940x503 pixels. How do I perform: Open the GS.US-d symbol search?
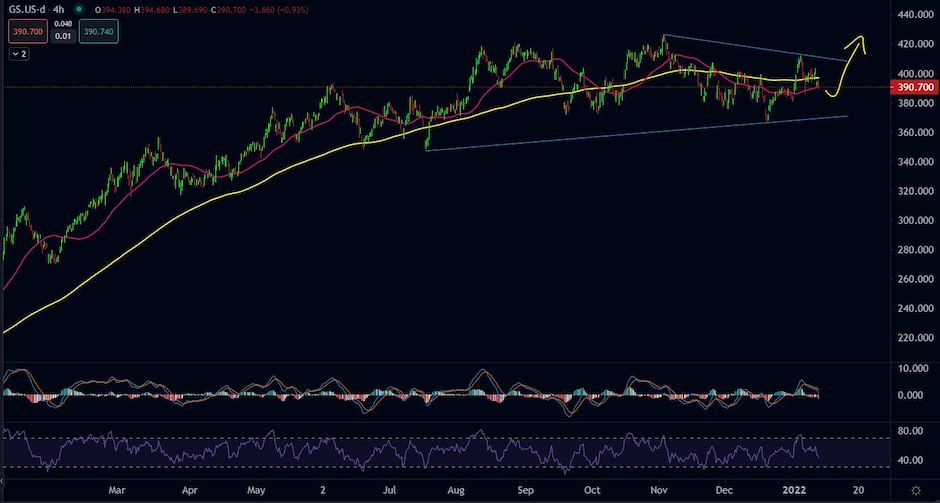[29, 10]
